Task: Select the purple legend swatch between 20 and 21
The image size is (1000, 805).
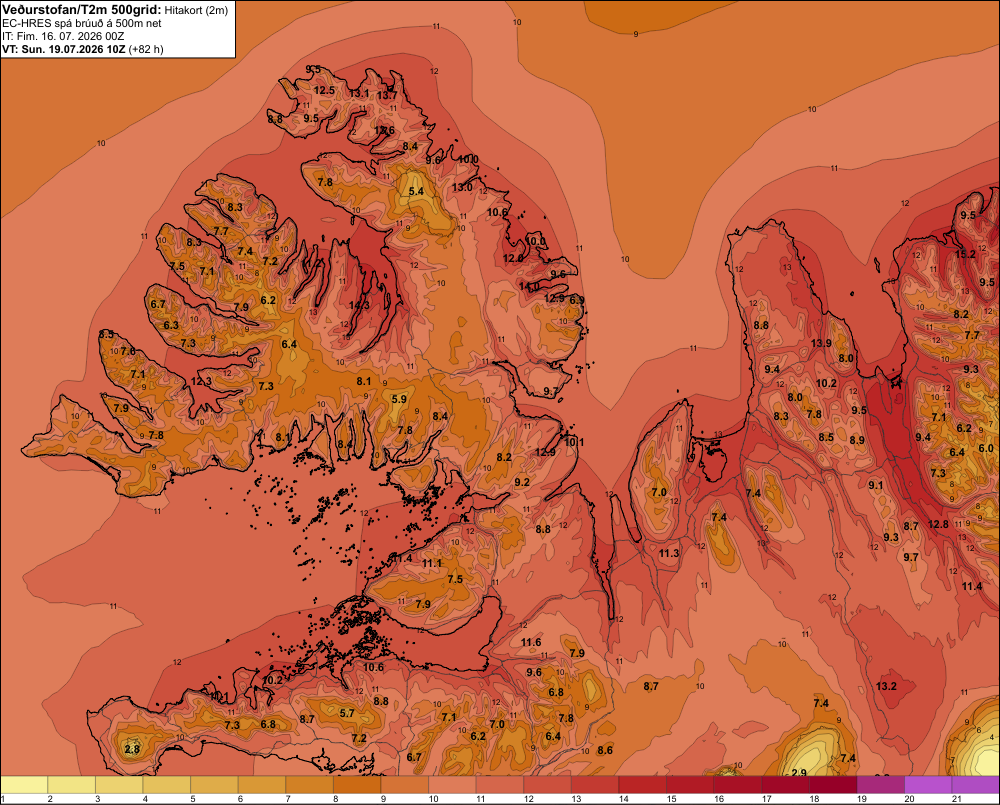Action: coord(929,785)
